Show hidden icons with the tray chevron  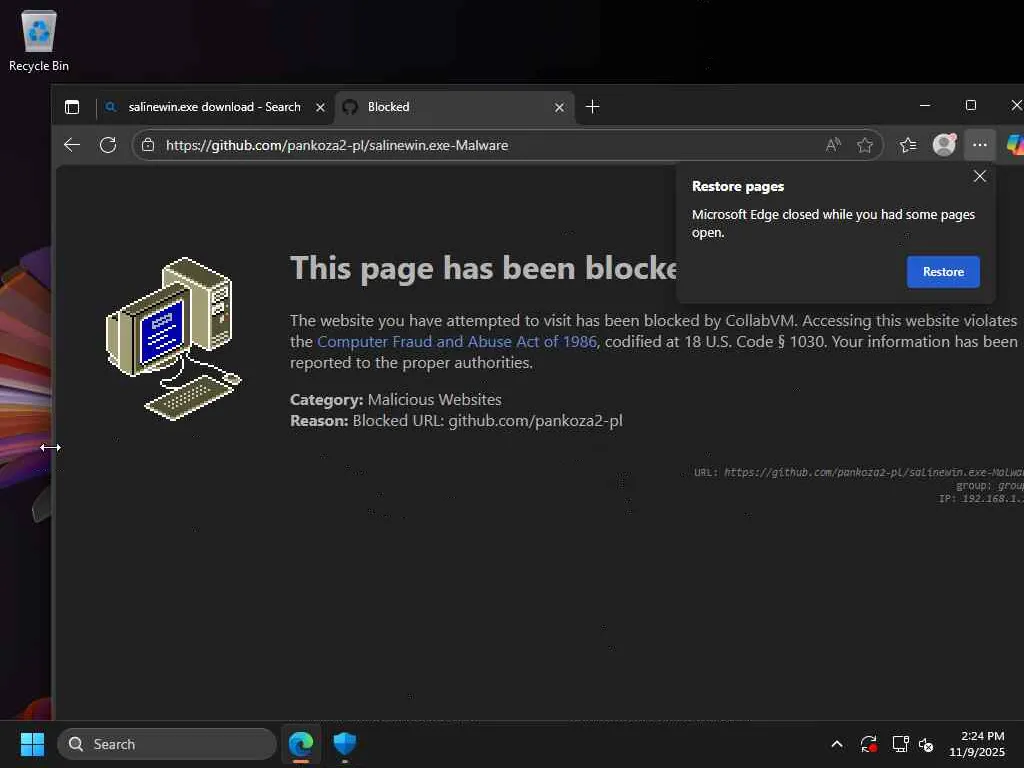coord(837,744)
